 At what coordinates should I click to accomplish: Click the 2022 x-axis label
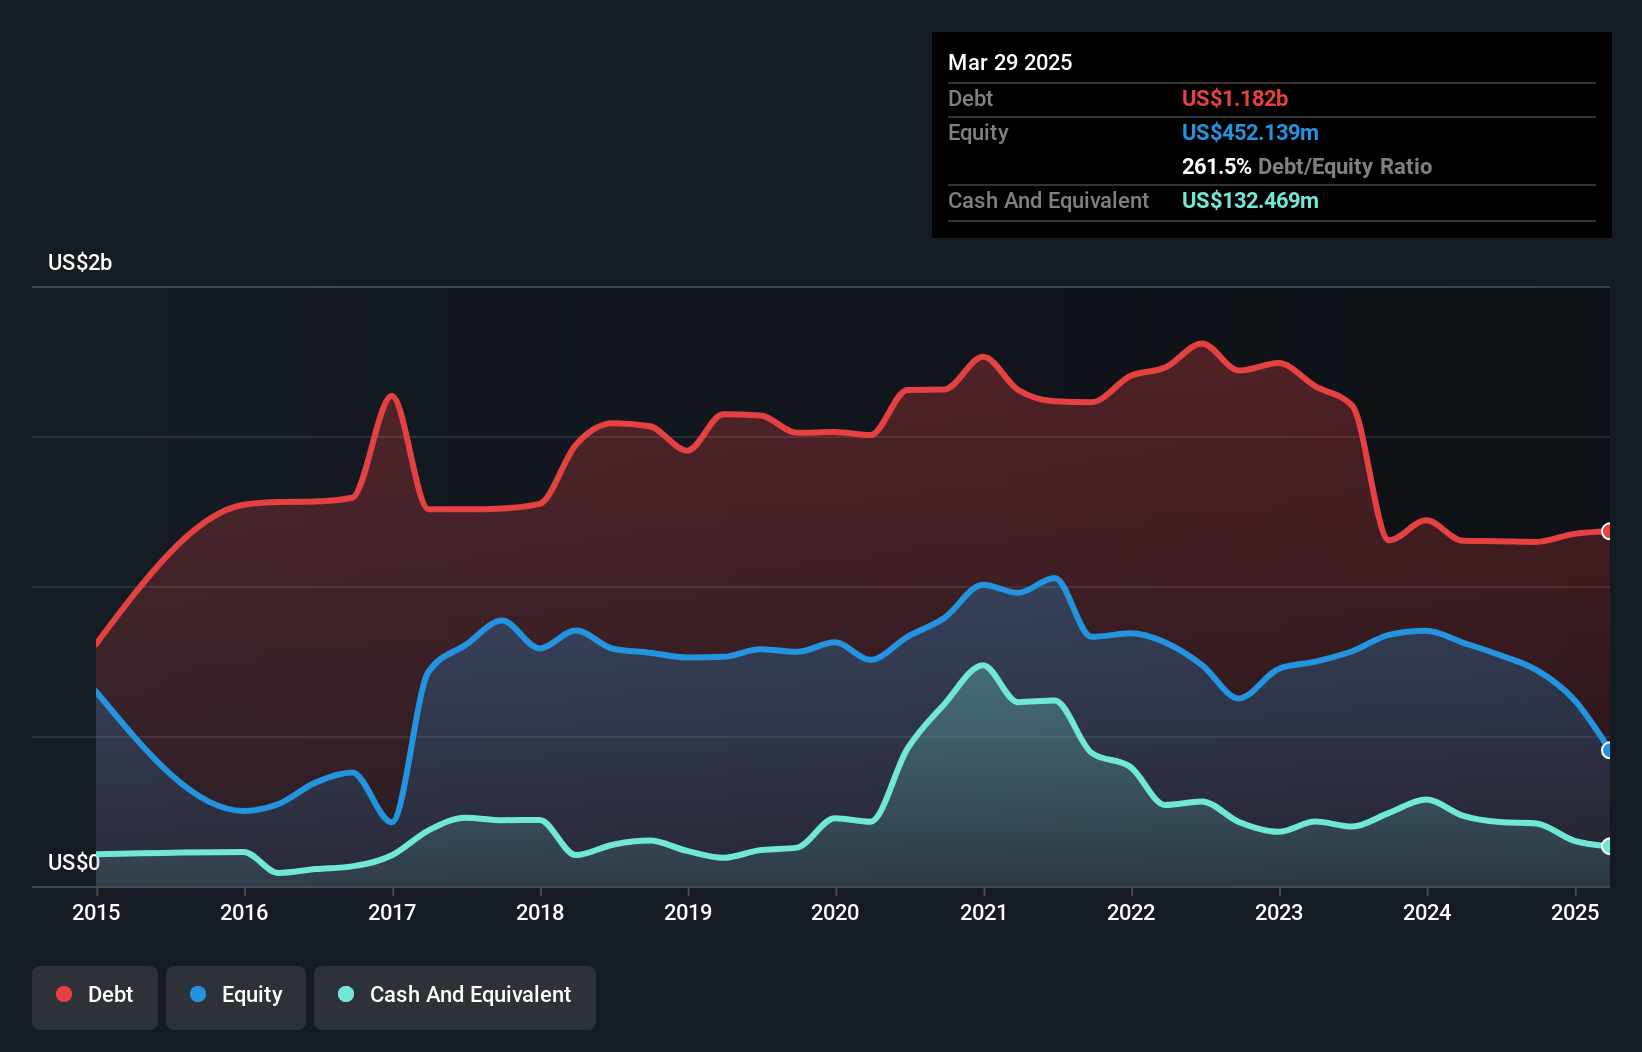[x=1131, y=912]
